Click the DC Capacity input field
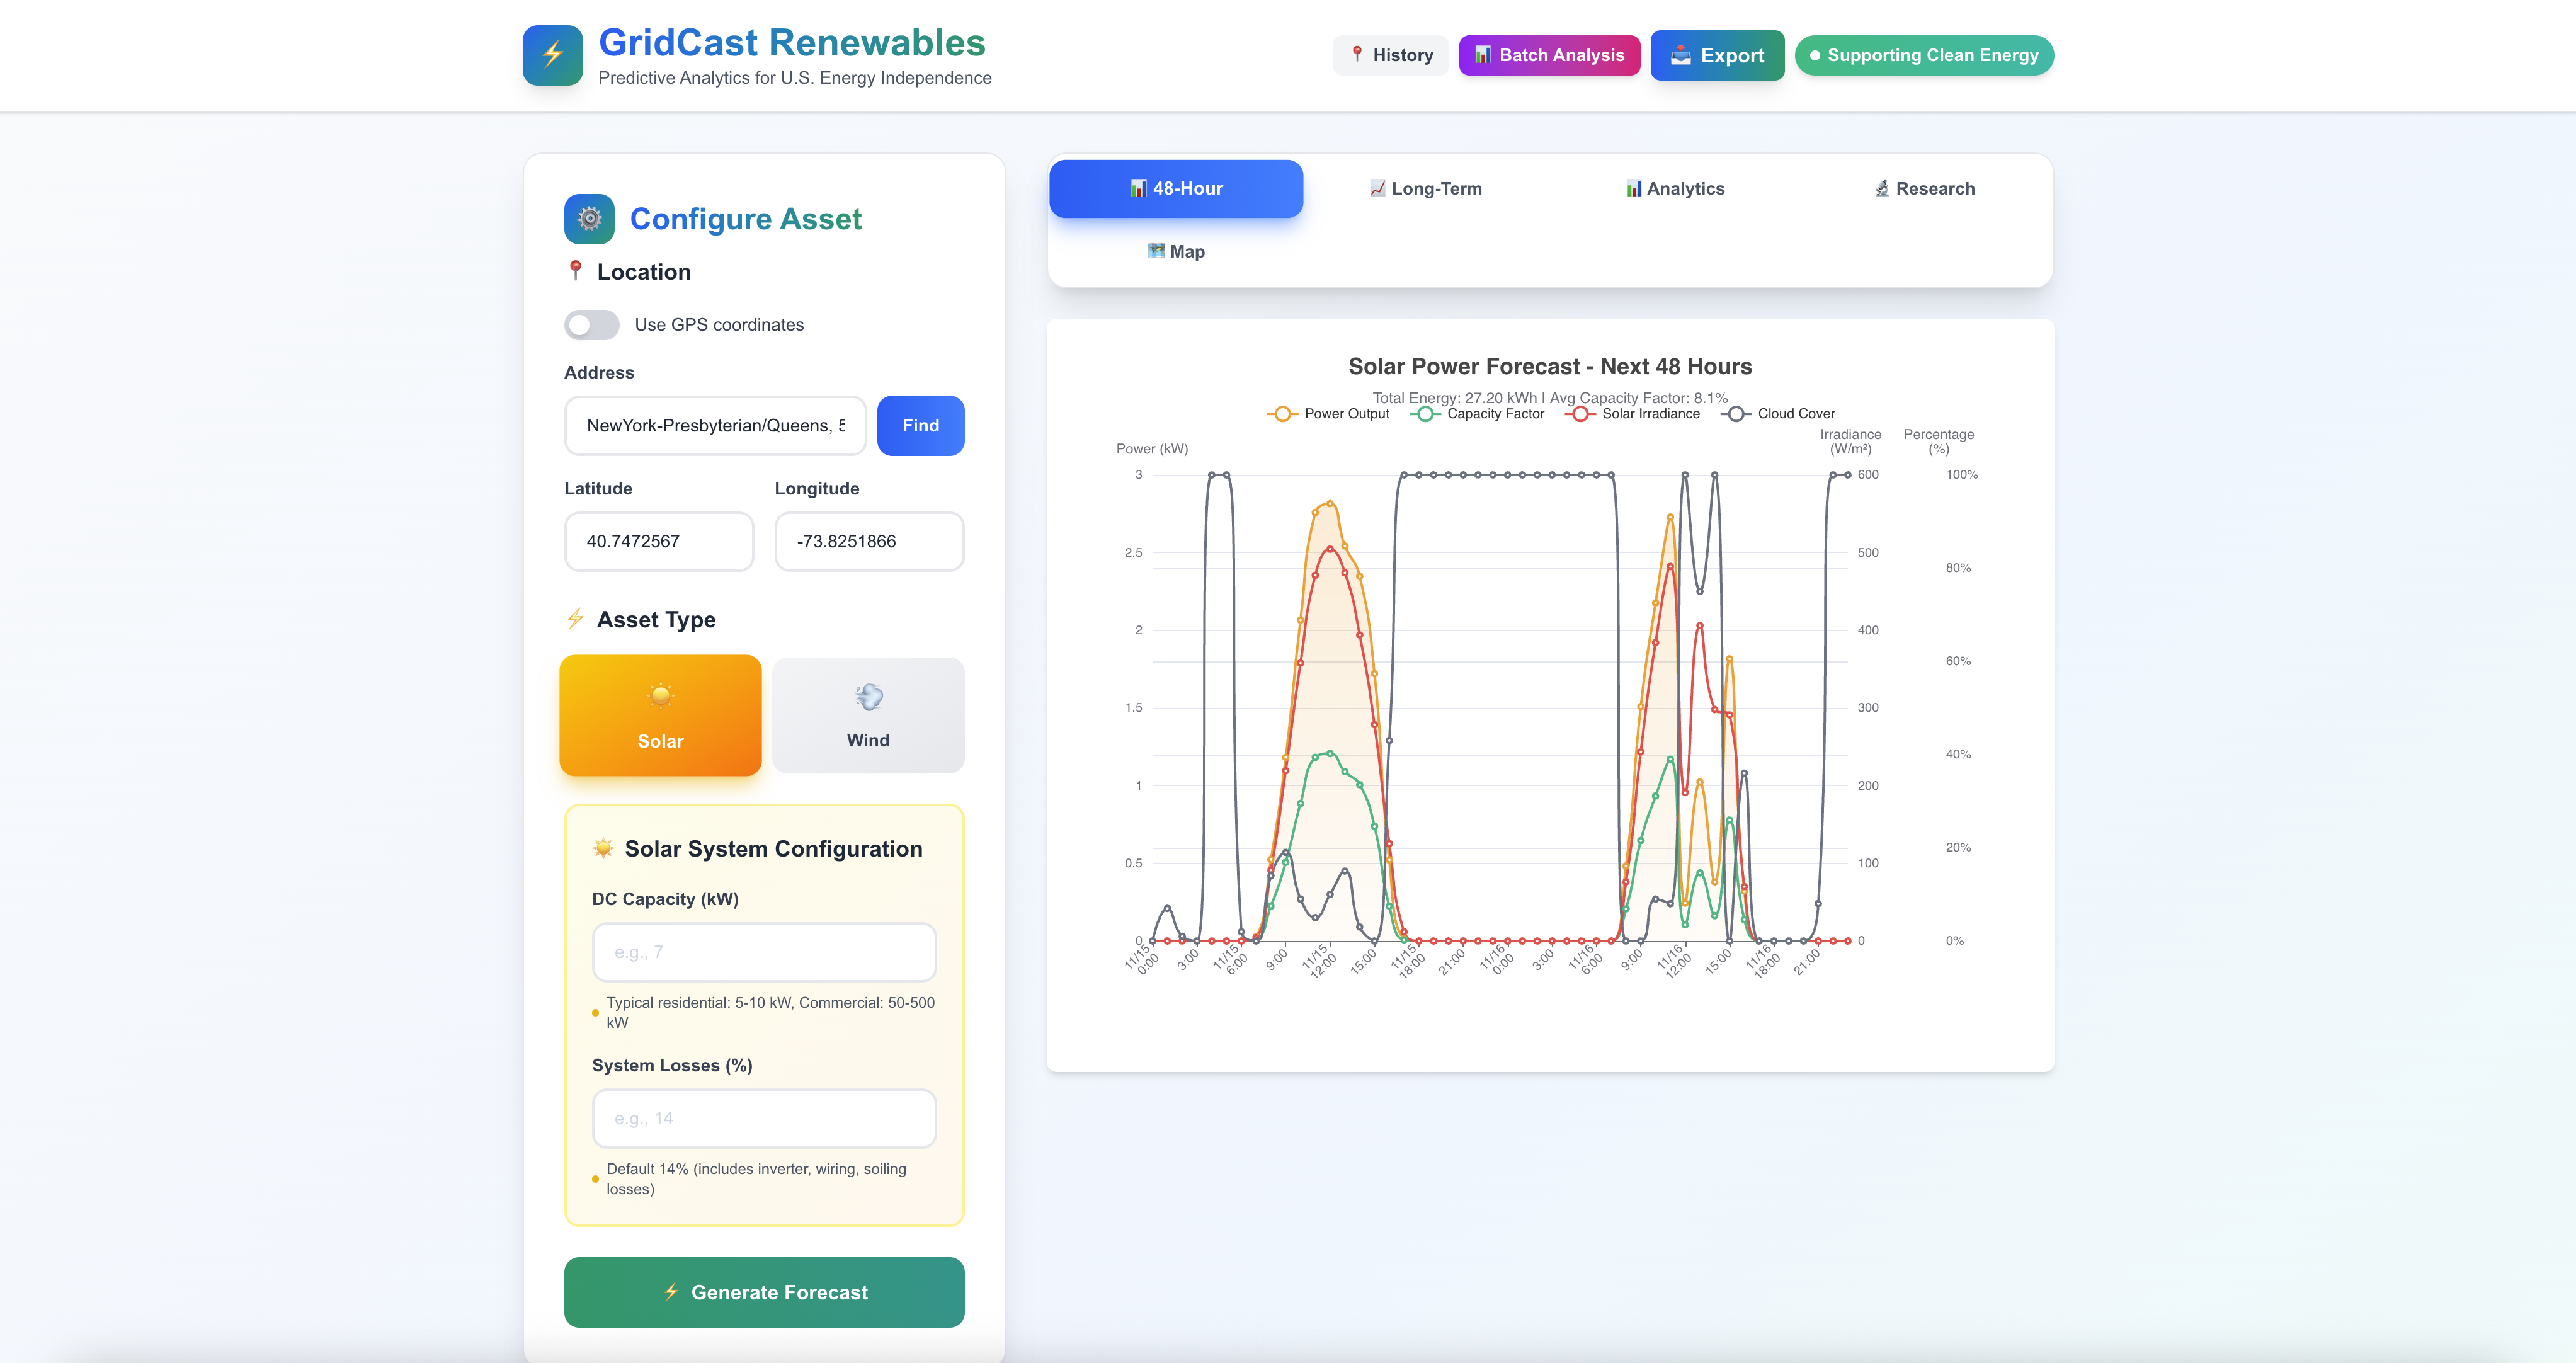 pyautogui.click(x=763, y=951)
